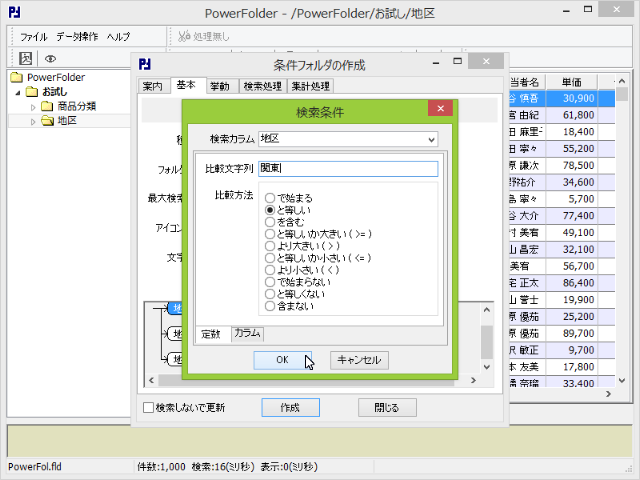Open the ヘルプ menu
Image resolution: width=640 pixels, height=480 pixels.
pyautogui.click(x=118, y=37)
